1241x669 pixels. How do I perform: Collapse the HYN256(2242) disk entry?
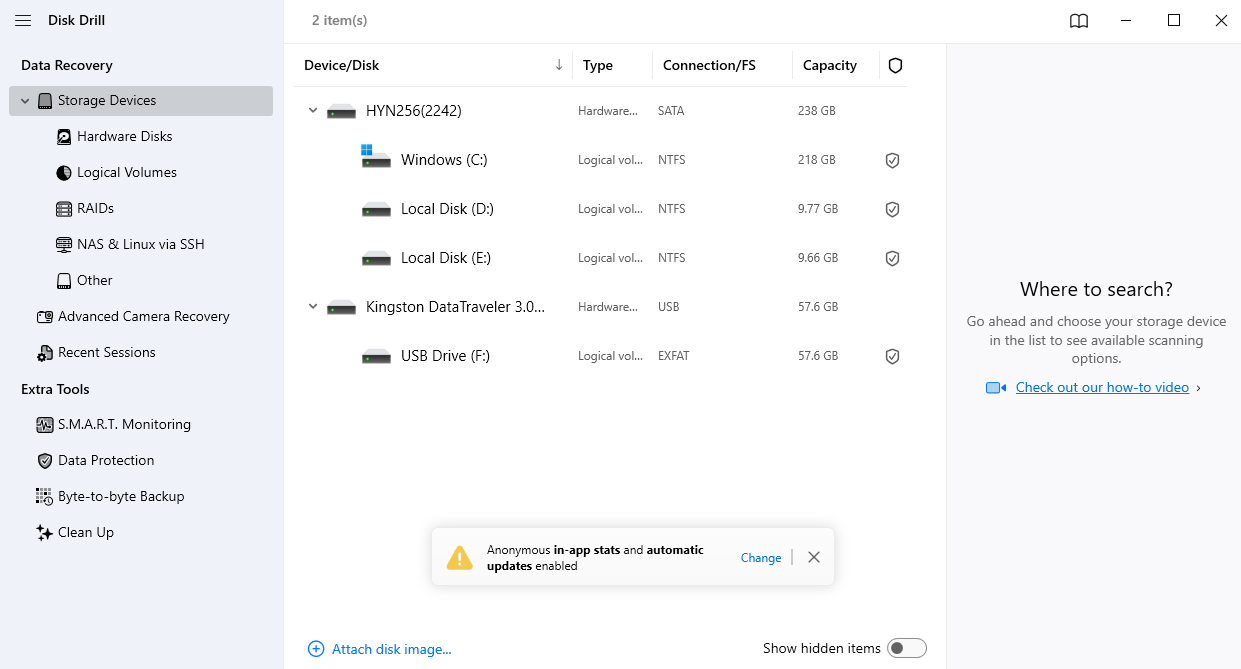pyautogui.click(x=312, y=111)
